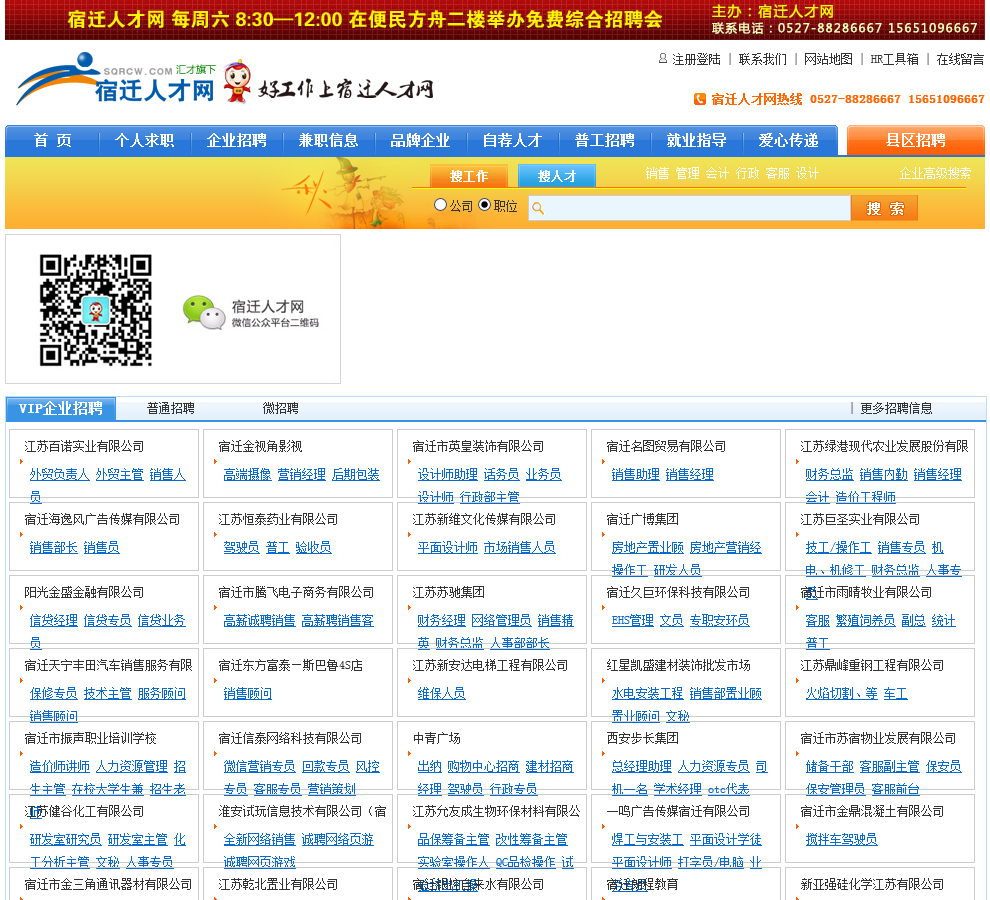Click the 销售部长 job link
This screenshot has width=990, height=900.
point(54,548)
